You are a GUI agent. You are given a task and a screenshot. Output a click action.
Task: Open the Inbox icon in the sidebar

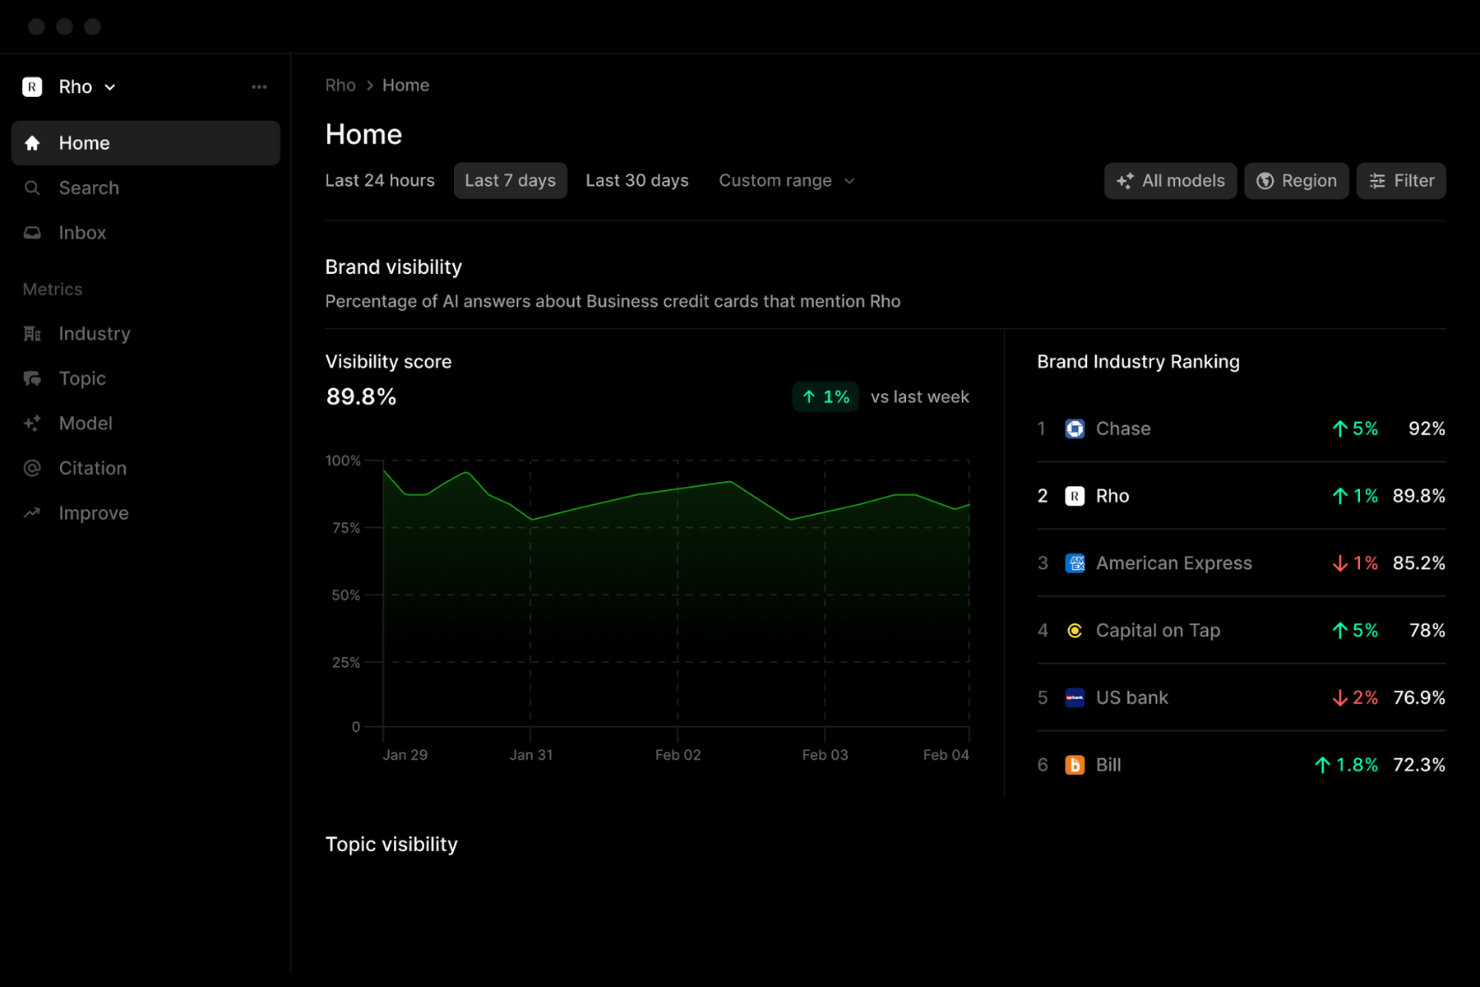[x=31, y=232]
